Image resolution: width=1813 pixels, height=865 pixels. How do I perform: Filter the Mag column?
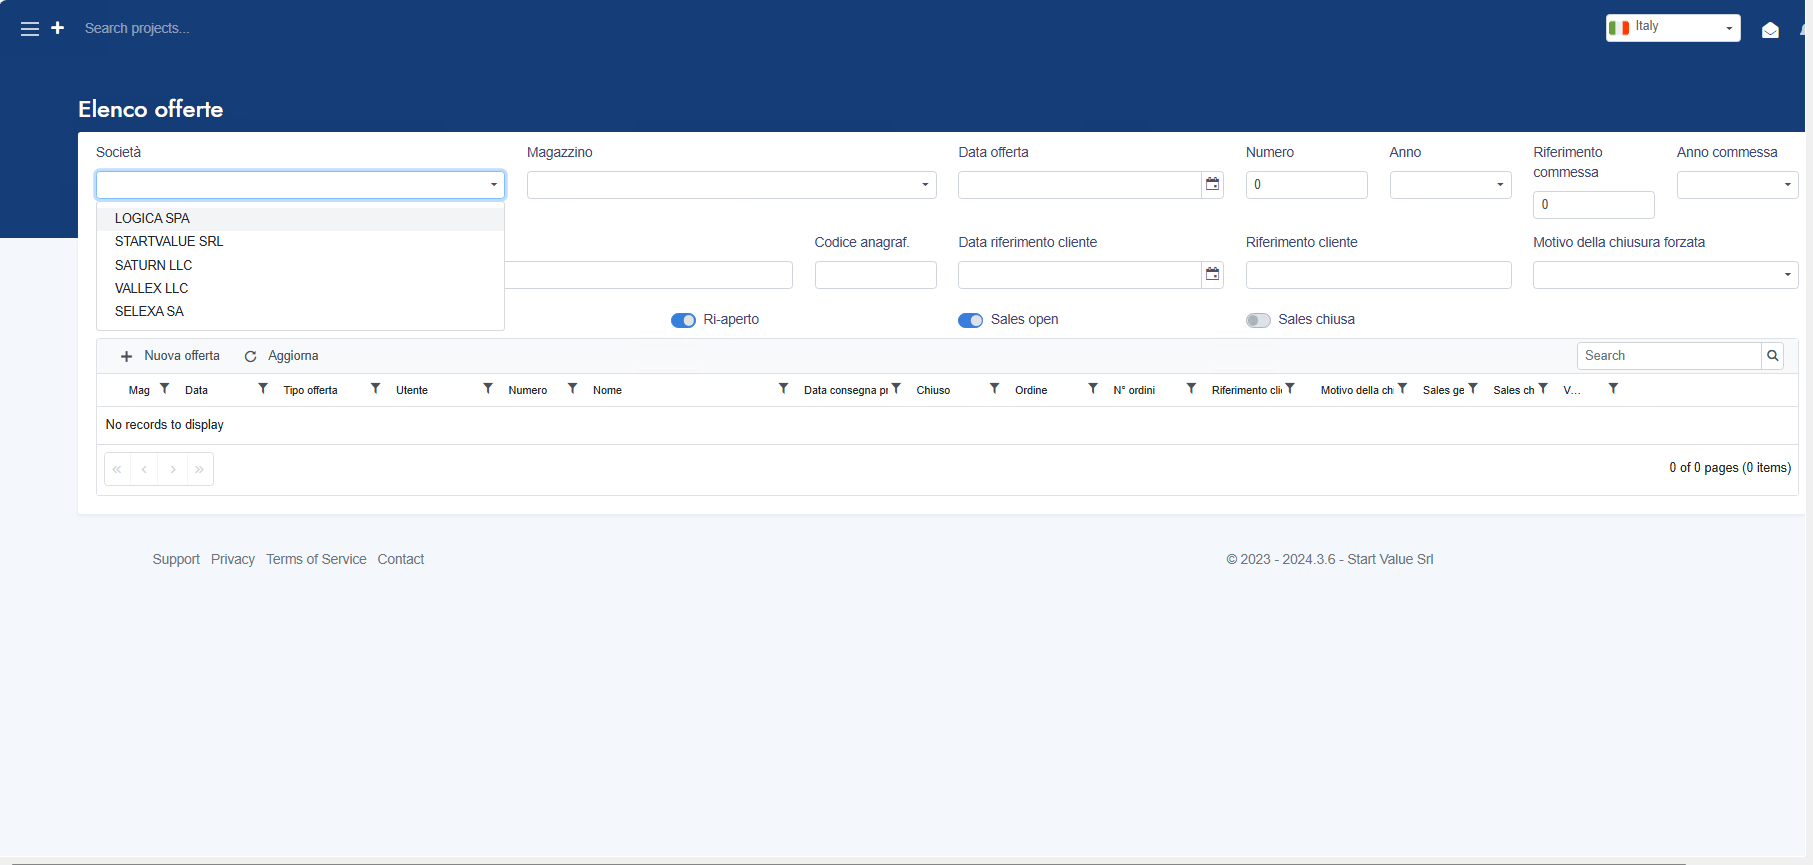(x=165, y=389)
